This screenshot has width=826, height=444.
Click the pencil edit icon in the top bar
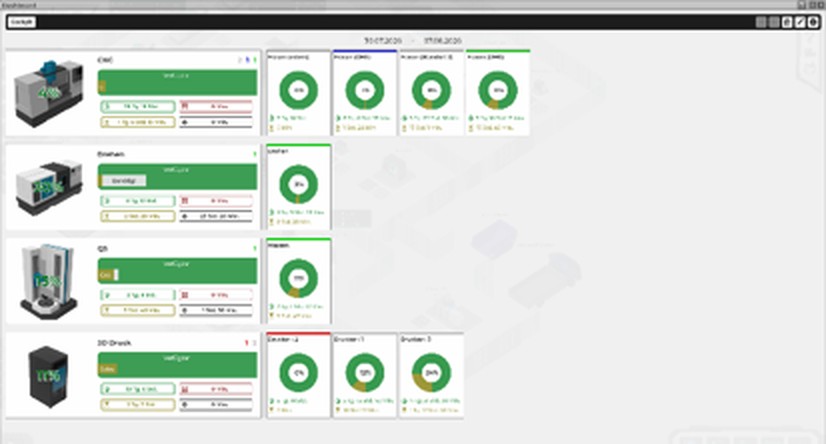pos(800,22)
